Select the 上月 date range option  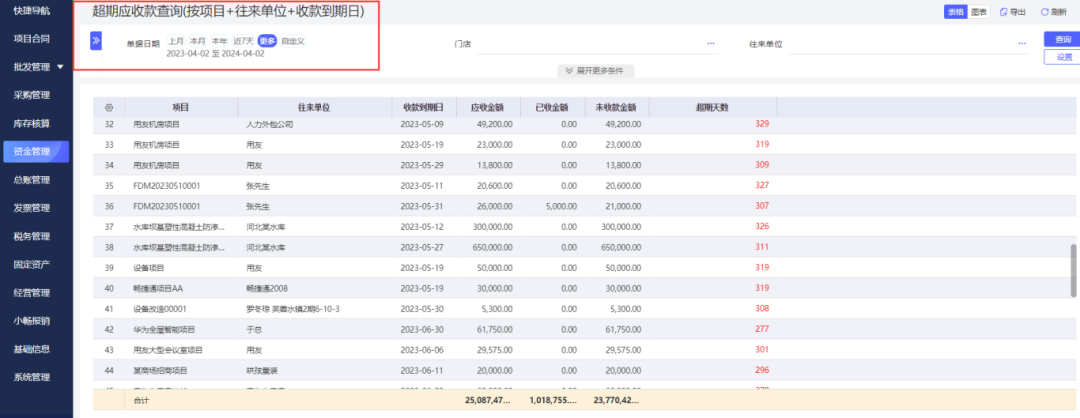point(176,41)
